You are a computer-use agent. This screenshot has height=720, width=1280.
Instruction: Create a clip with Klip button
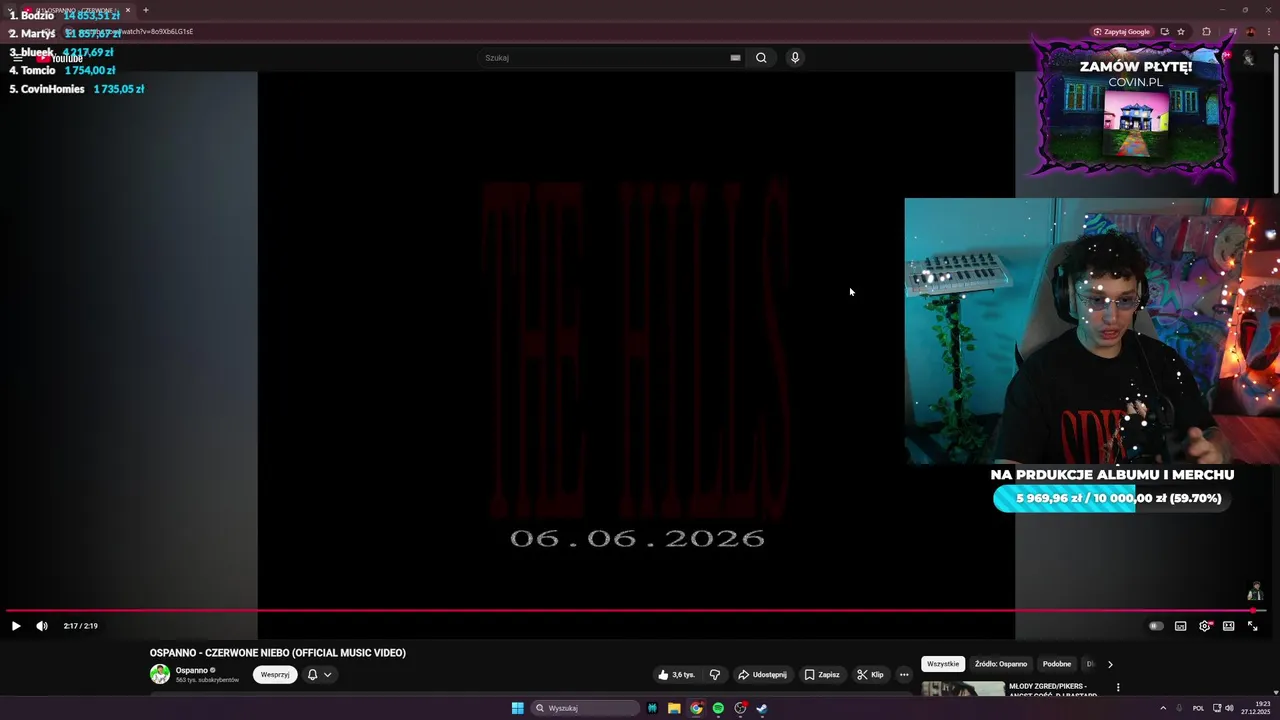(870, 675)
